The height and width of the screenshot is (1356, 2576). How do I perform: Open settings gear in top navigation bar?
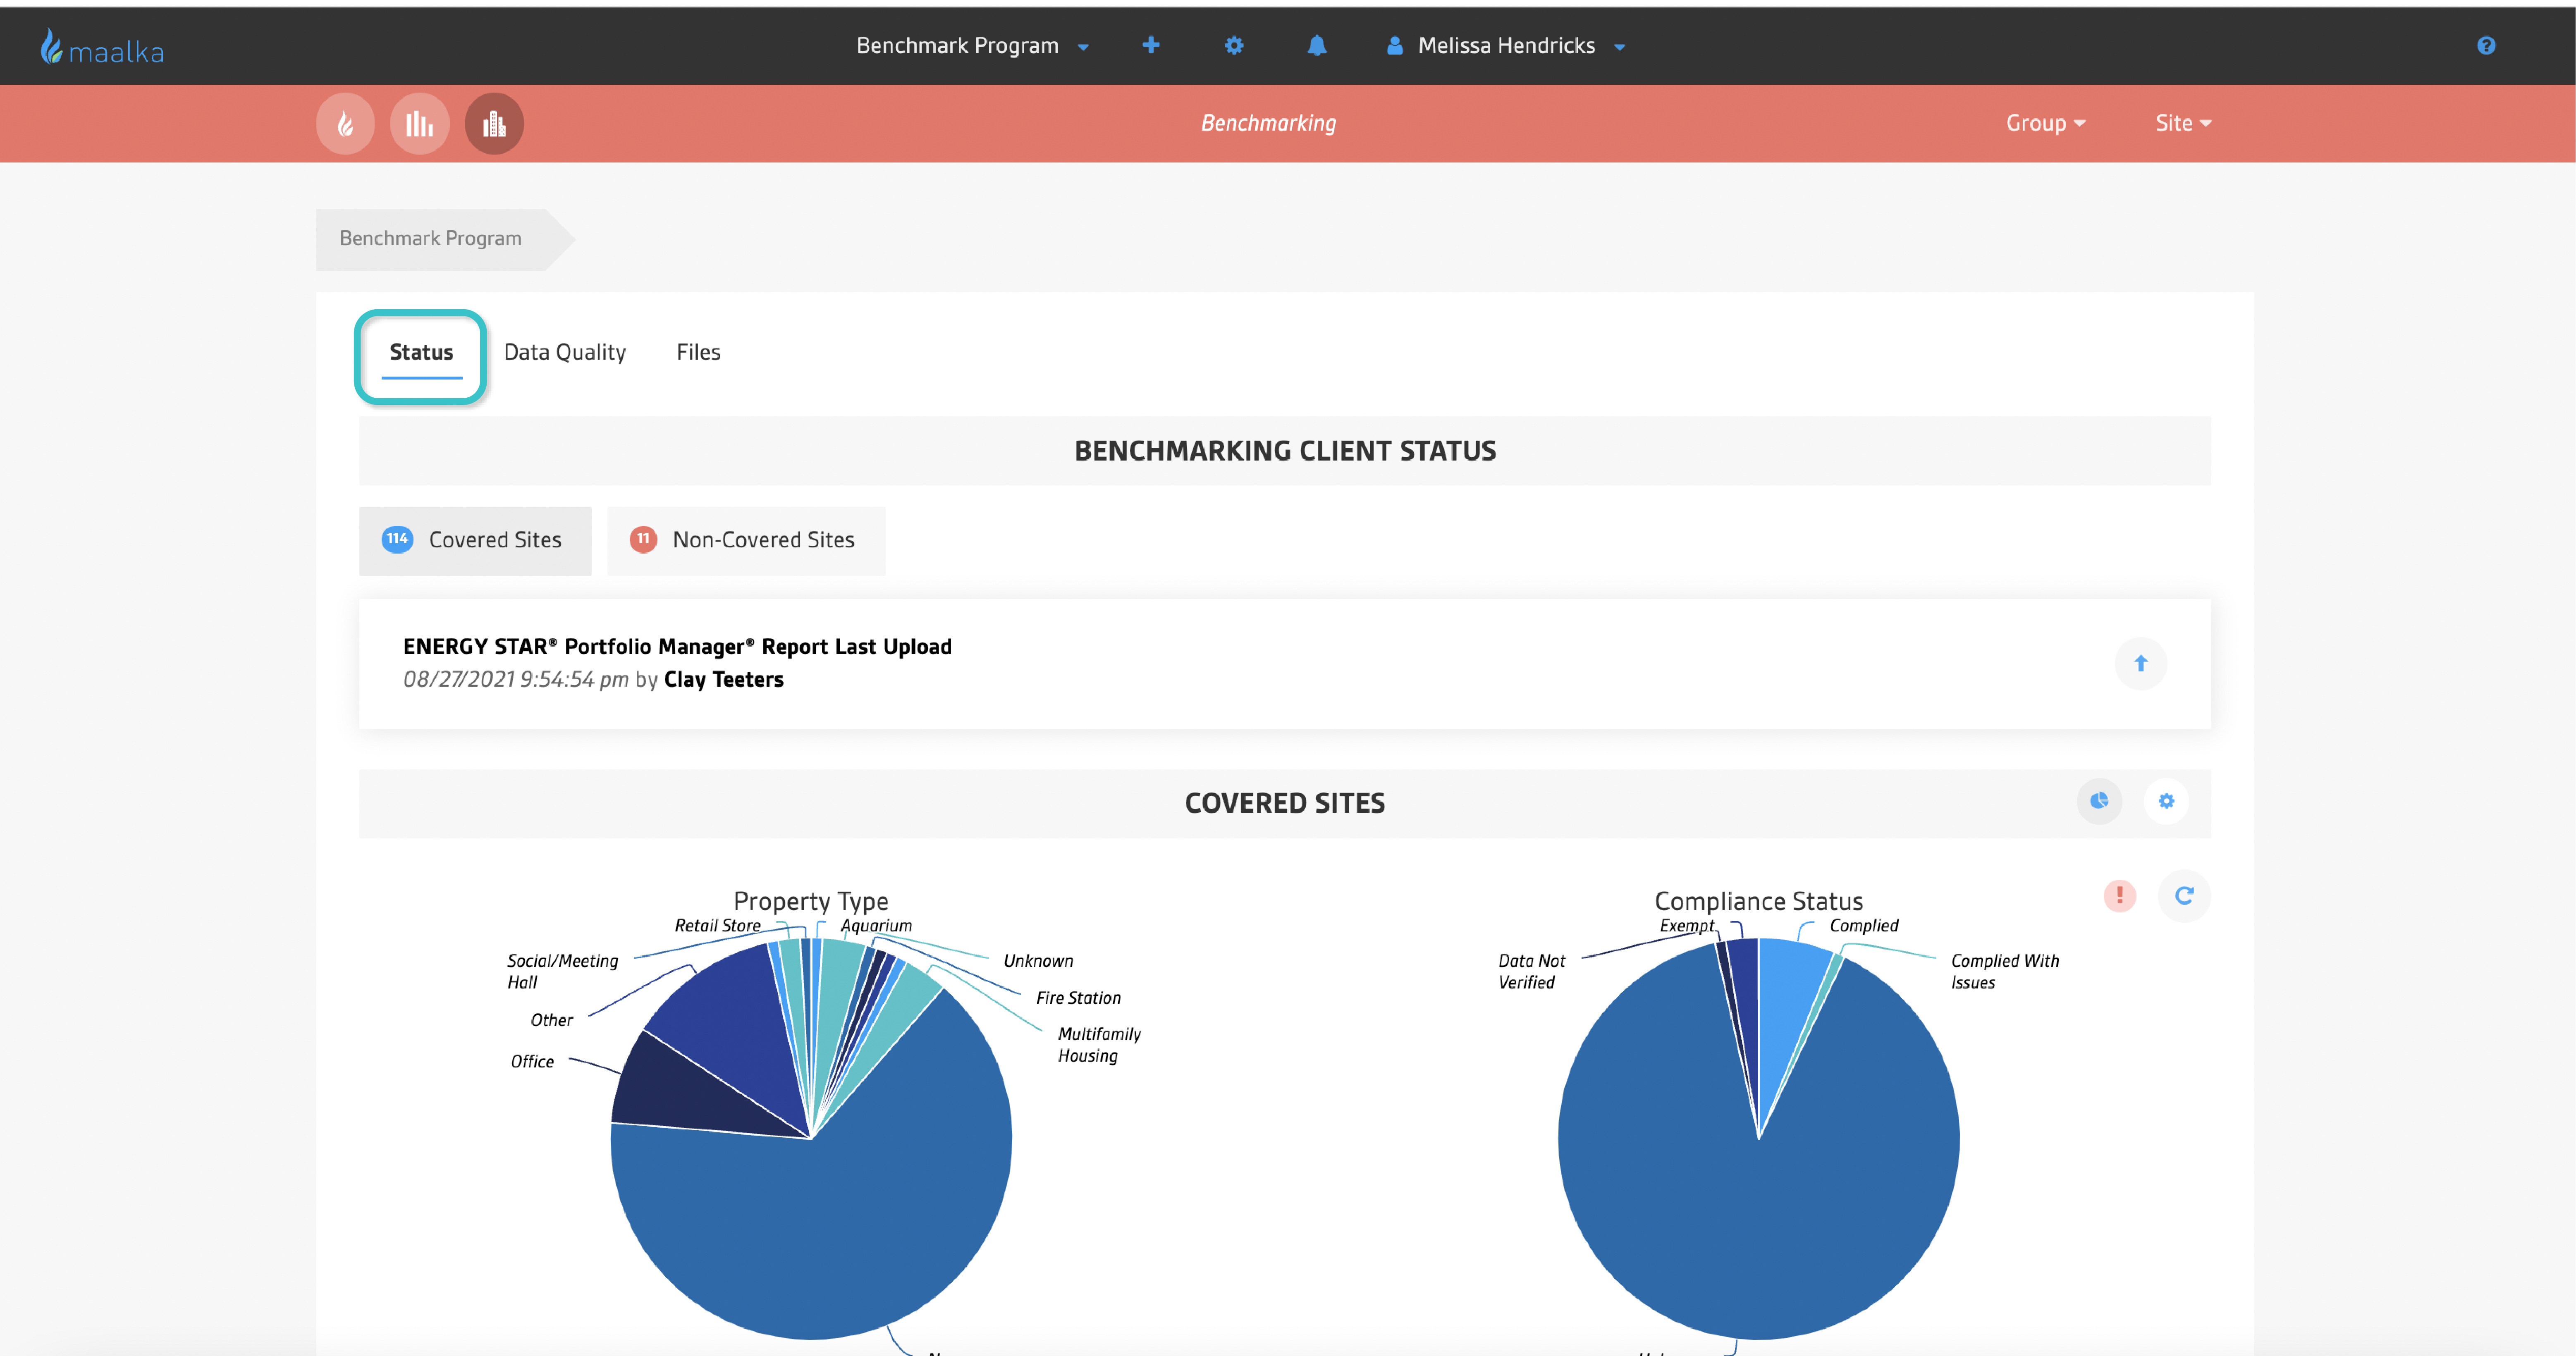pos(1234,45)
